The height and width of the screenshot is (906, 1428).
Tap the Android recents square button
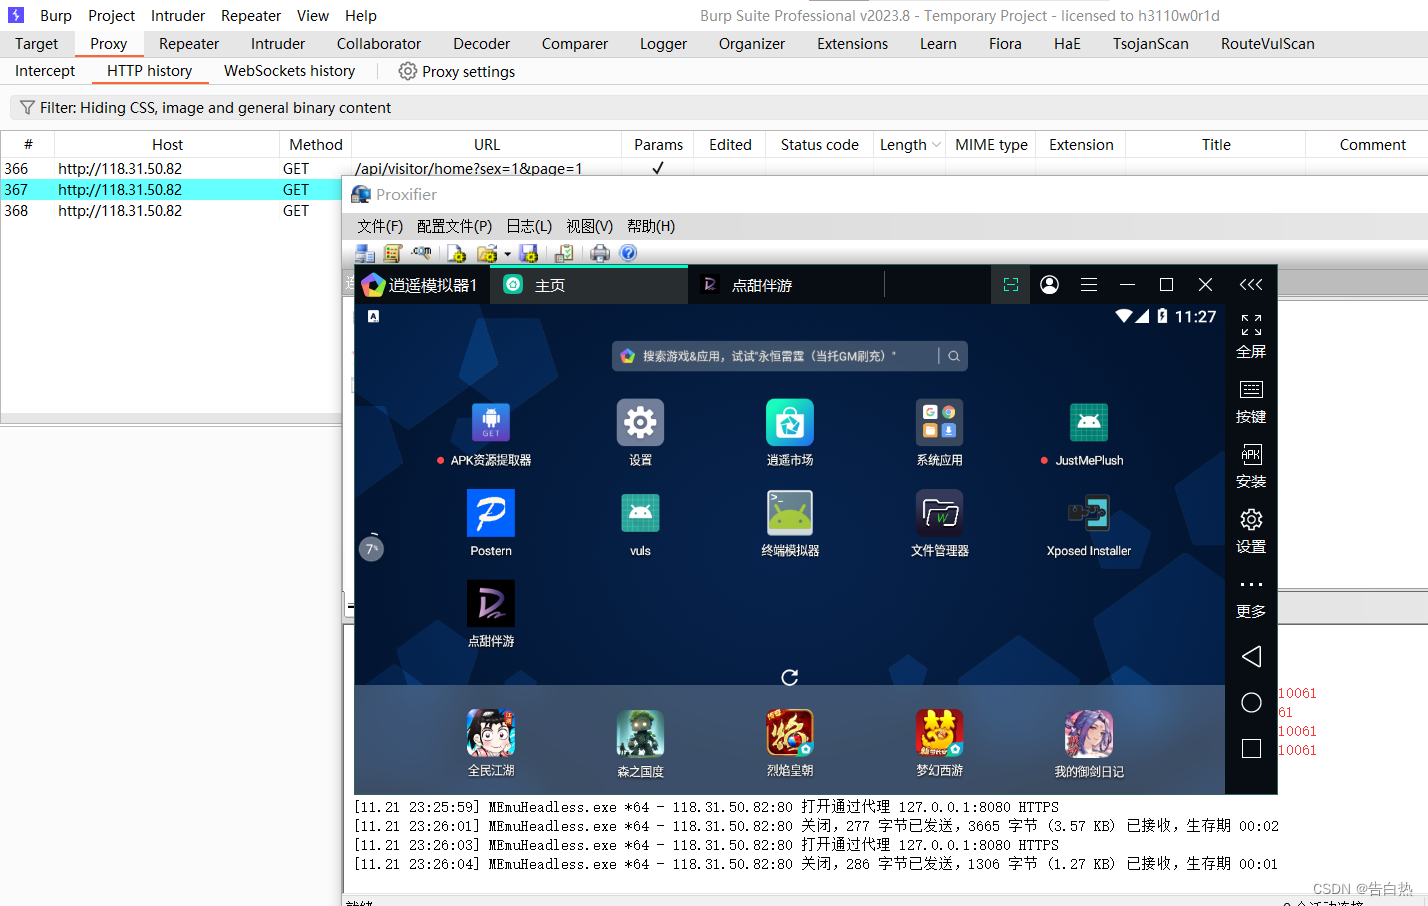[x=1251, y=748]
